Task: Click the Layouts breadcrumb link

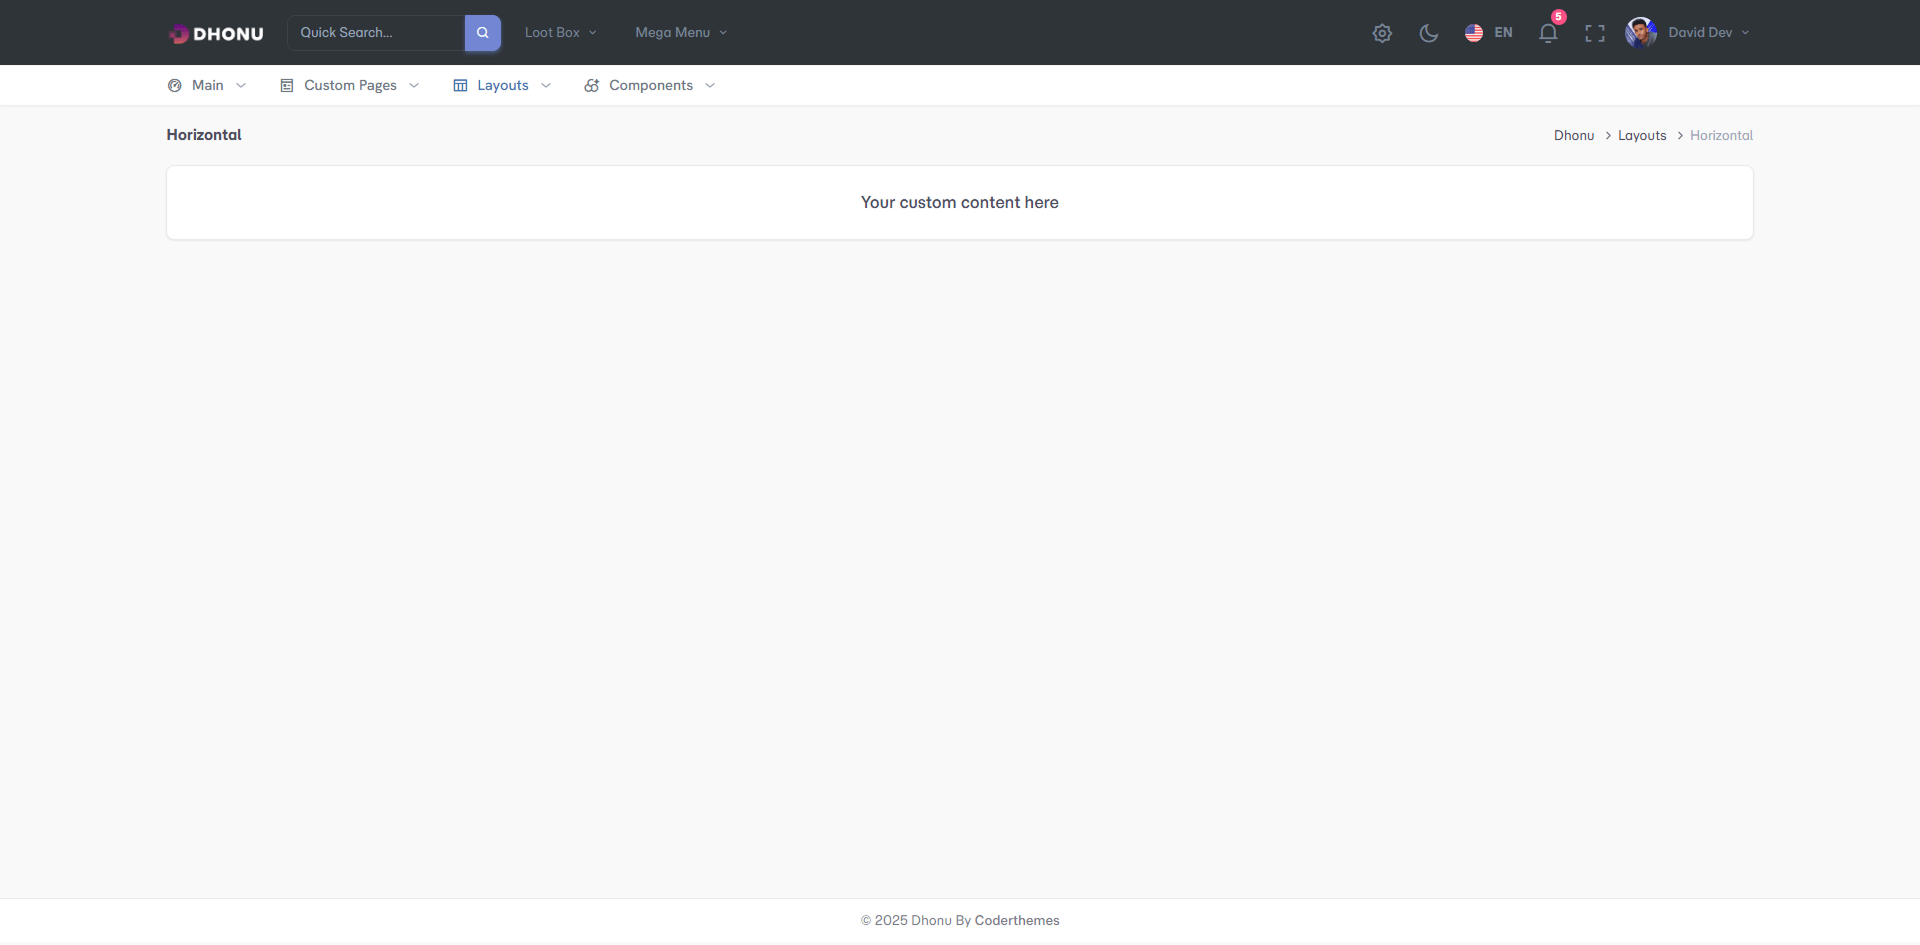Action: (x=1642, y=136)
